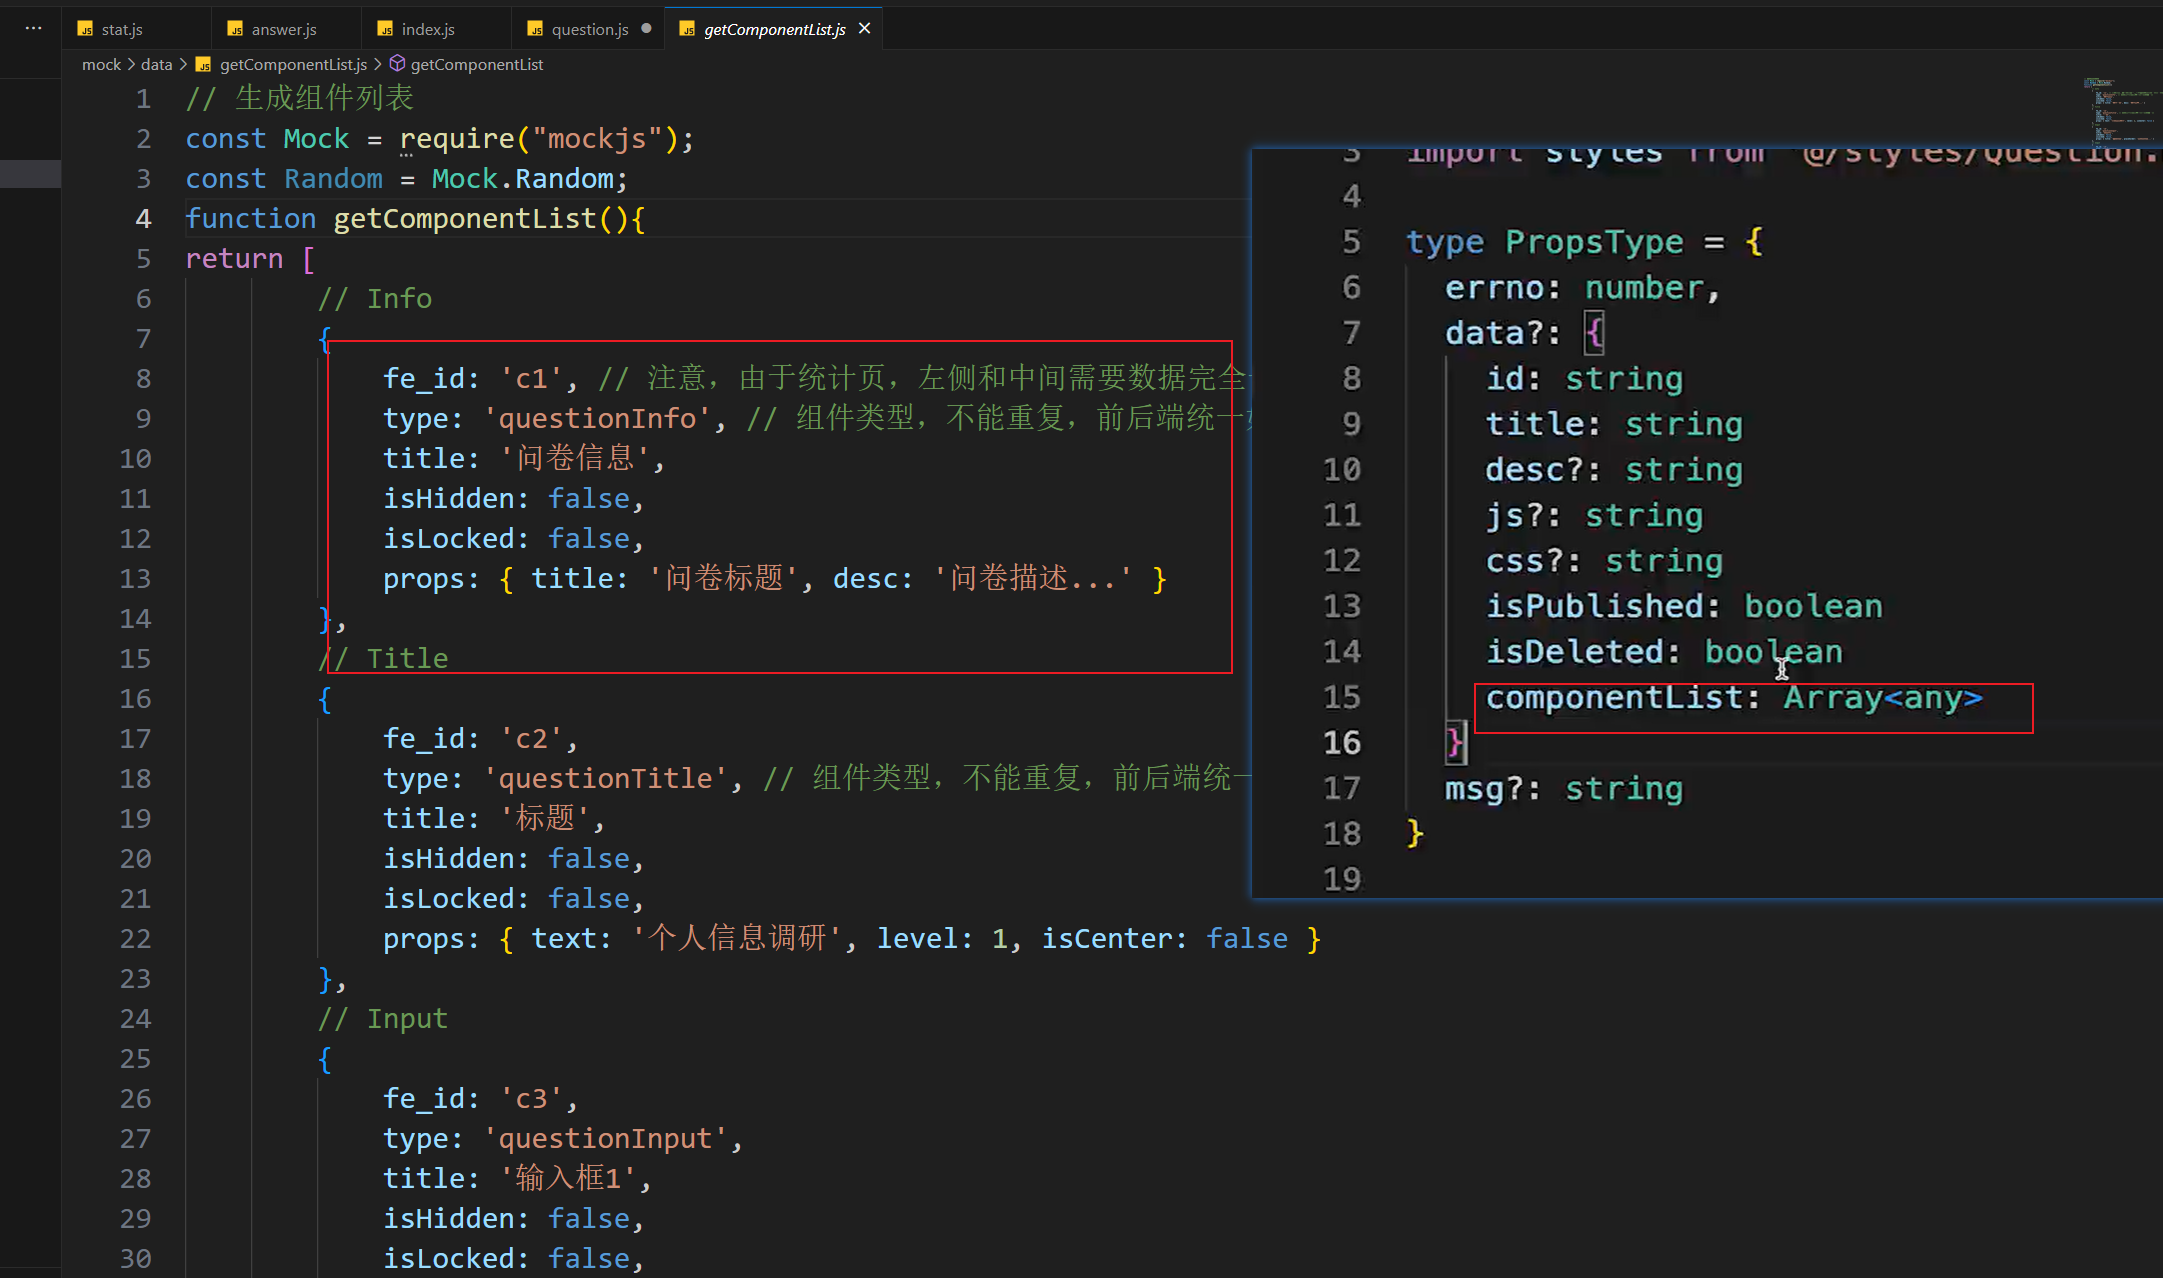This screenshot has width=2163, height=1278.
Task: Close the getComponentList.js tab
Action: (x=865, y=29)
